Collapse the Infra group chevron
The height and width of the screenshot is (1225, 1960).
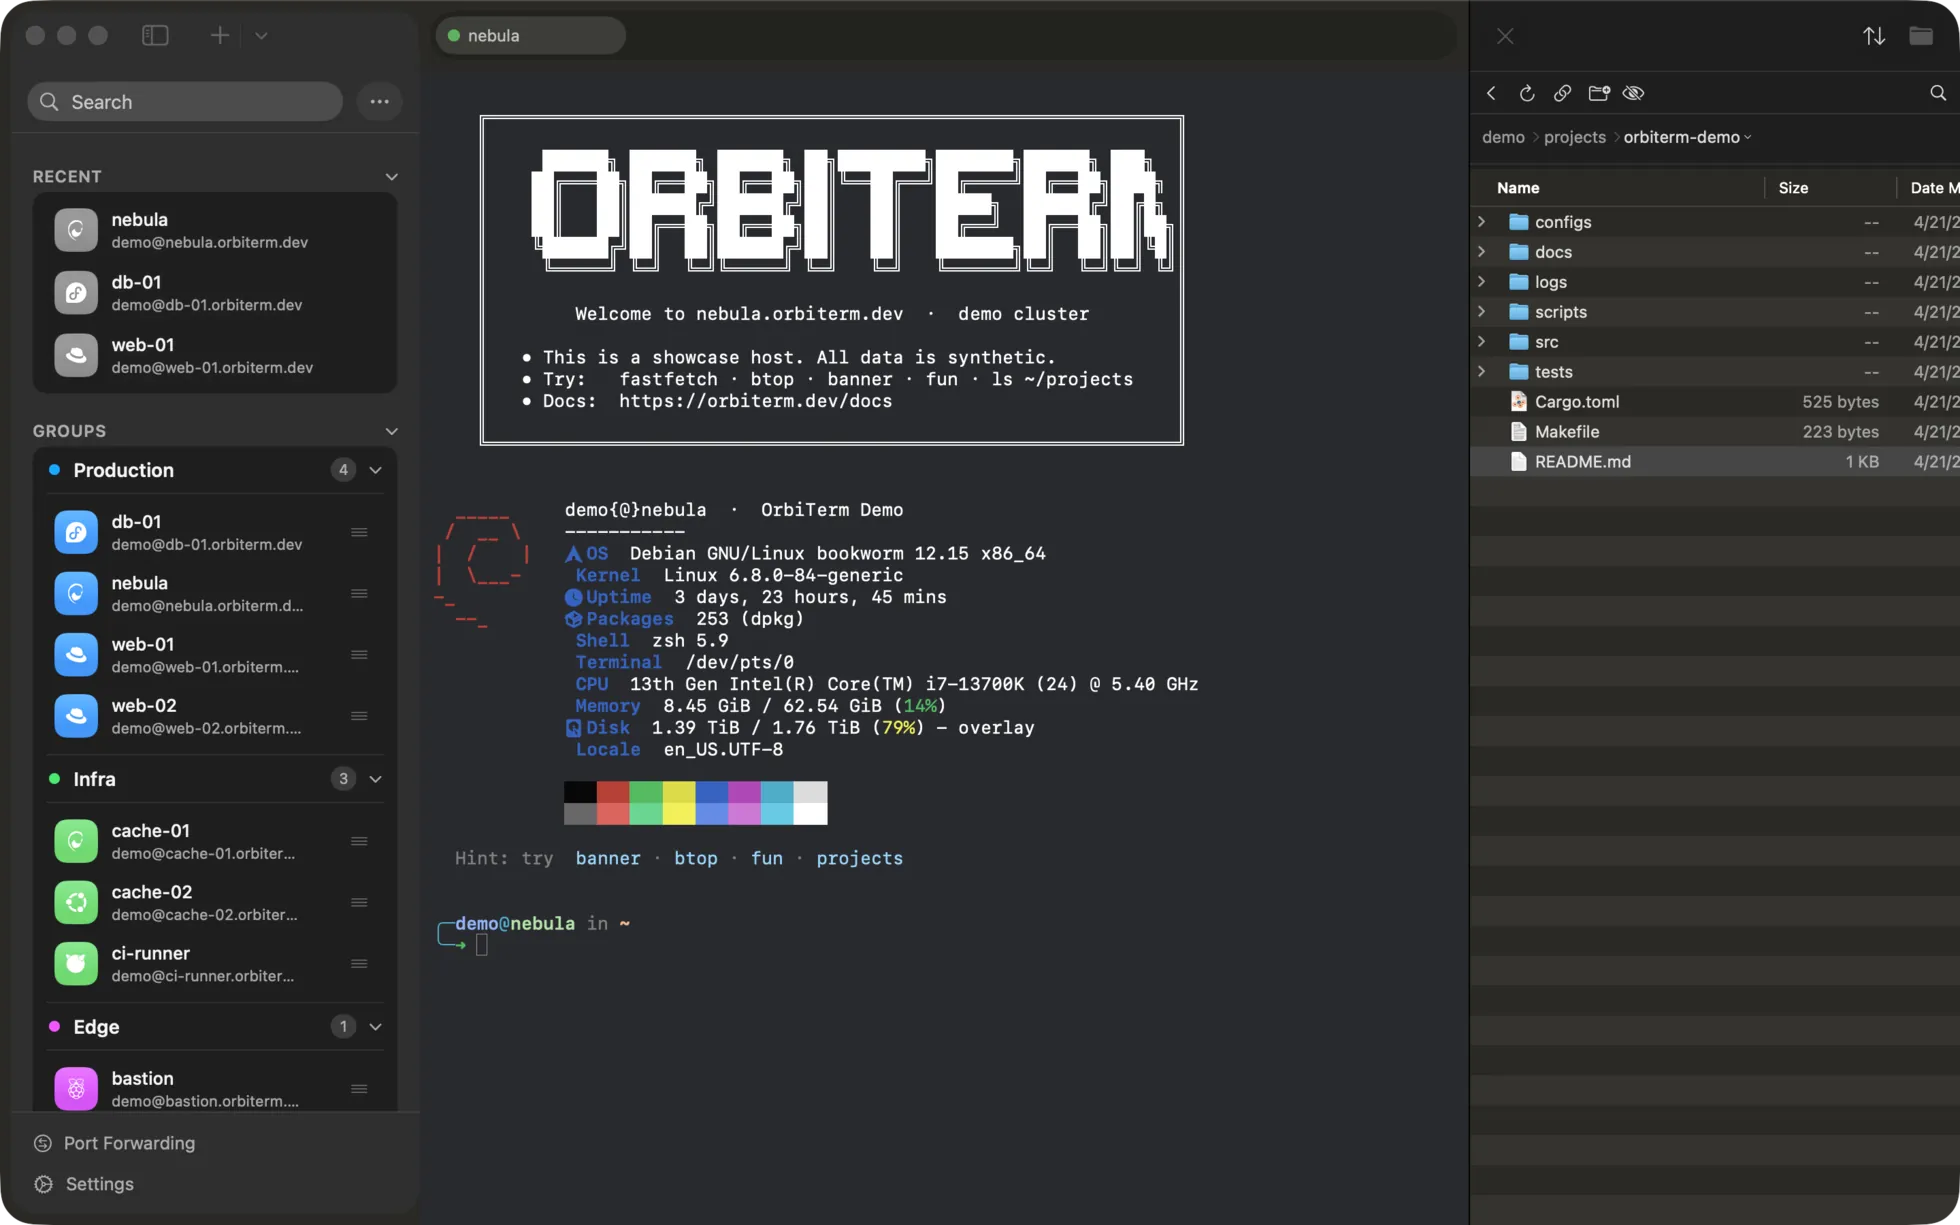[375, 779]
